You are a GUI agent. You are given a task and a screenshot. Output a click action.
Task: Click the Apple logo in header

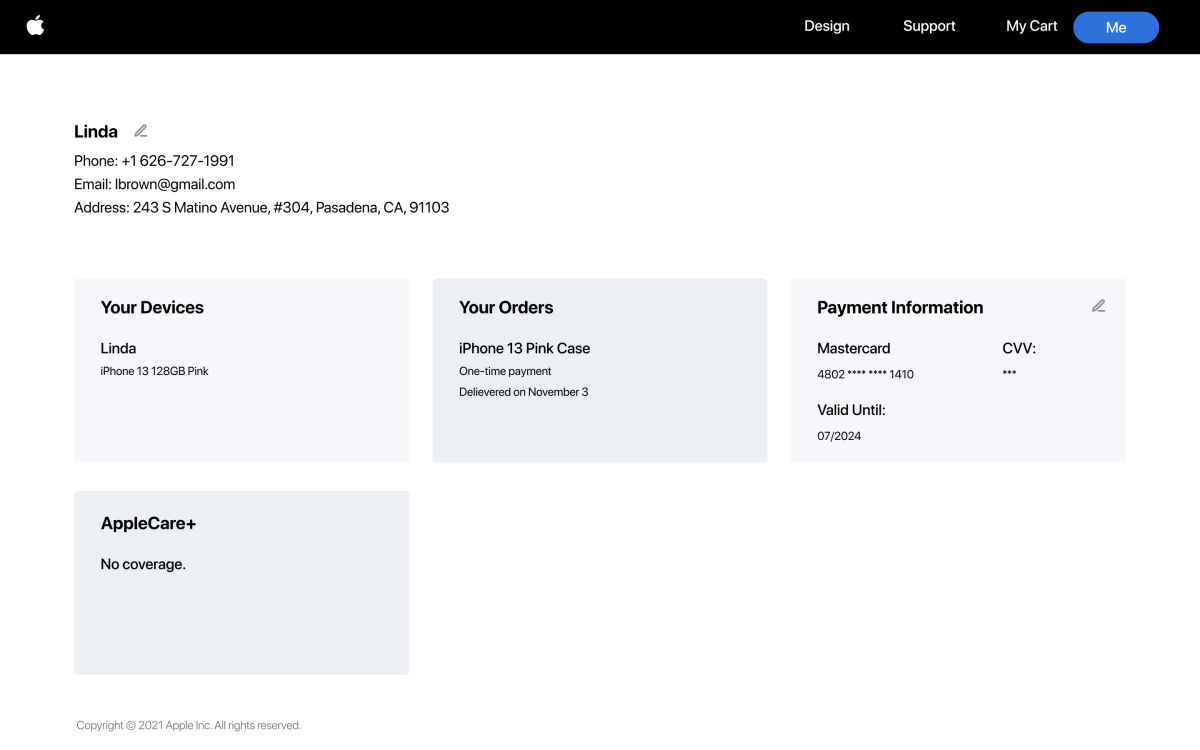coord(35,26)
